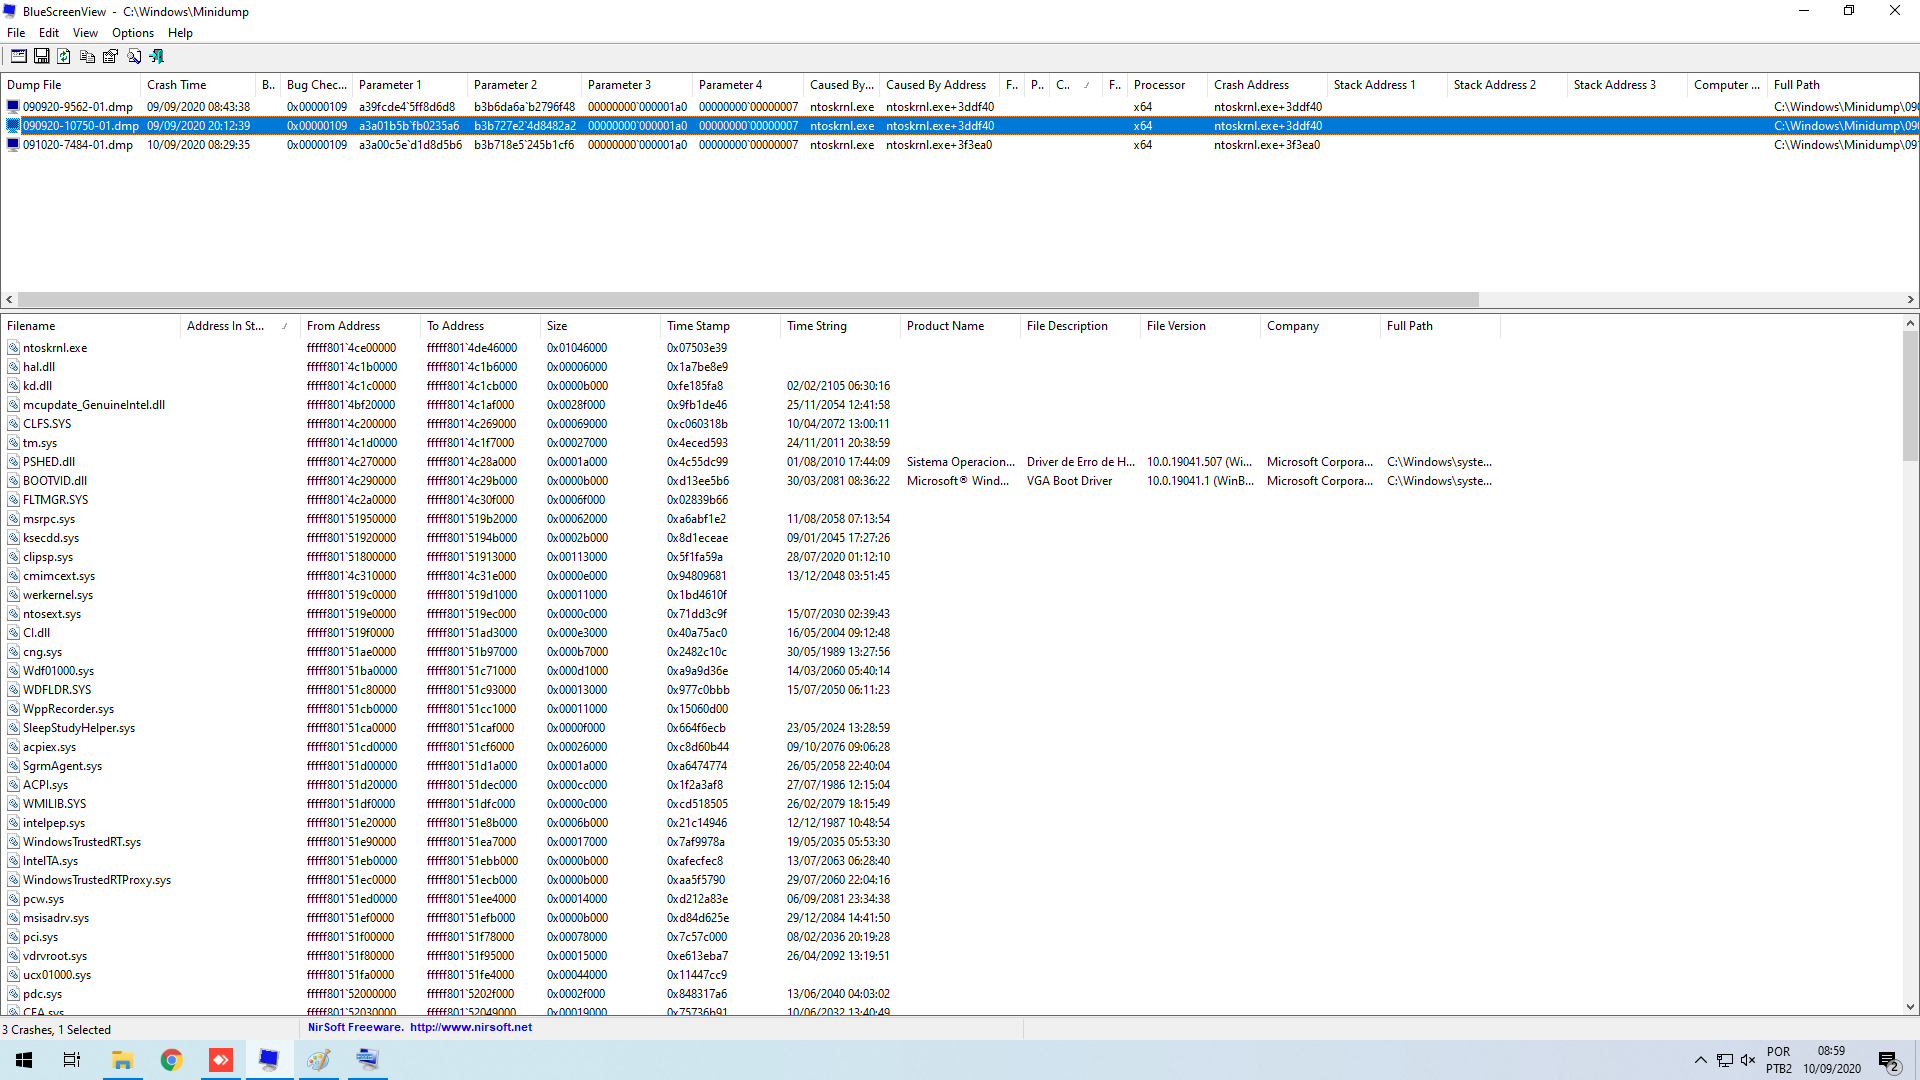Switch to Google Chrome in the taskbar
The height and width of the screenshot is (1080, 1920).
tap(171, 1060)
